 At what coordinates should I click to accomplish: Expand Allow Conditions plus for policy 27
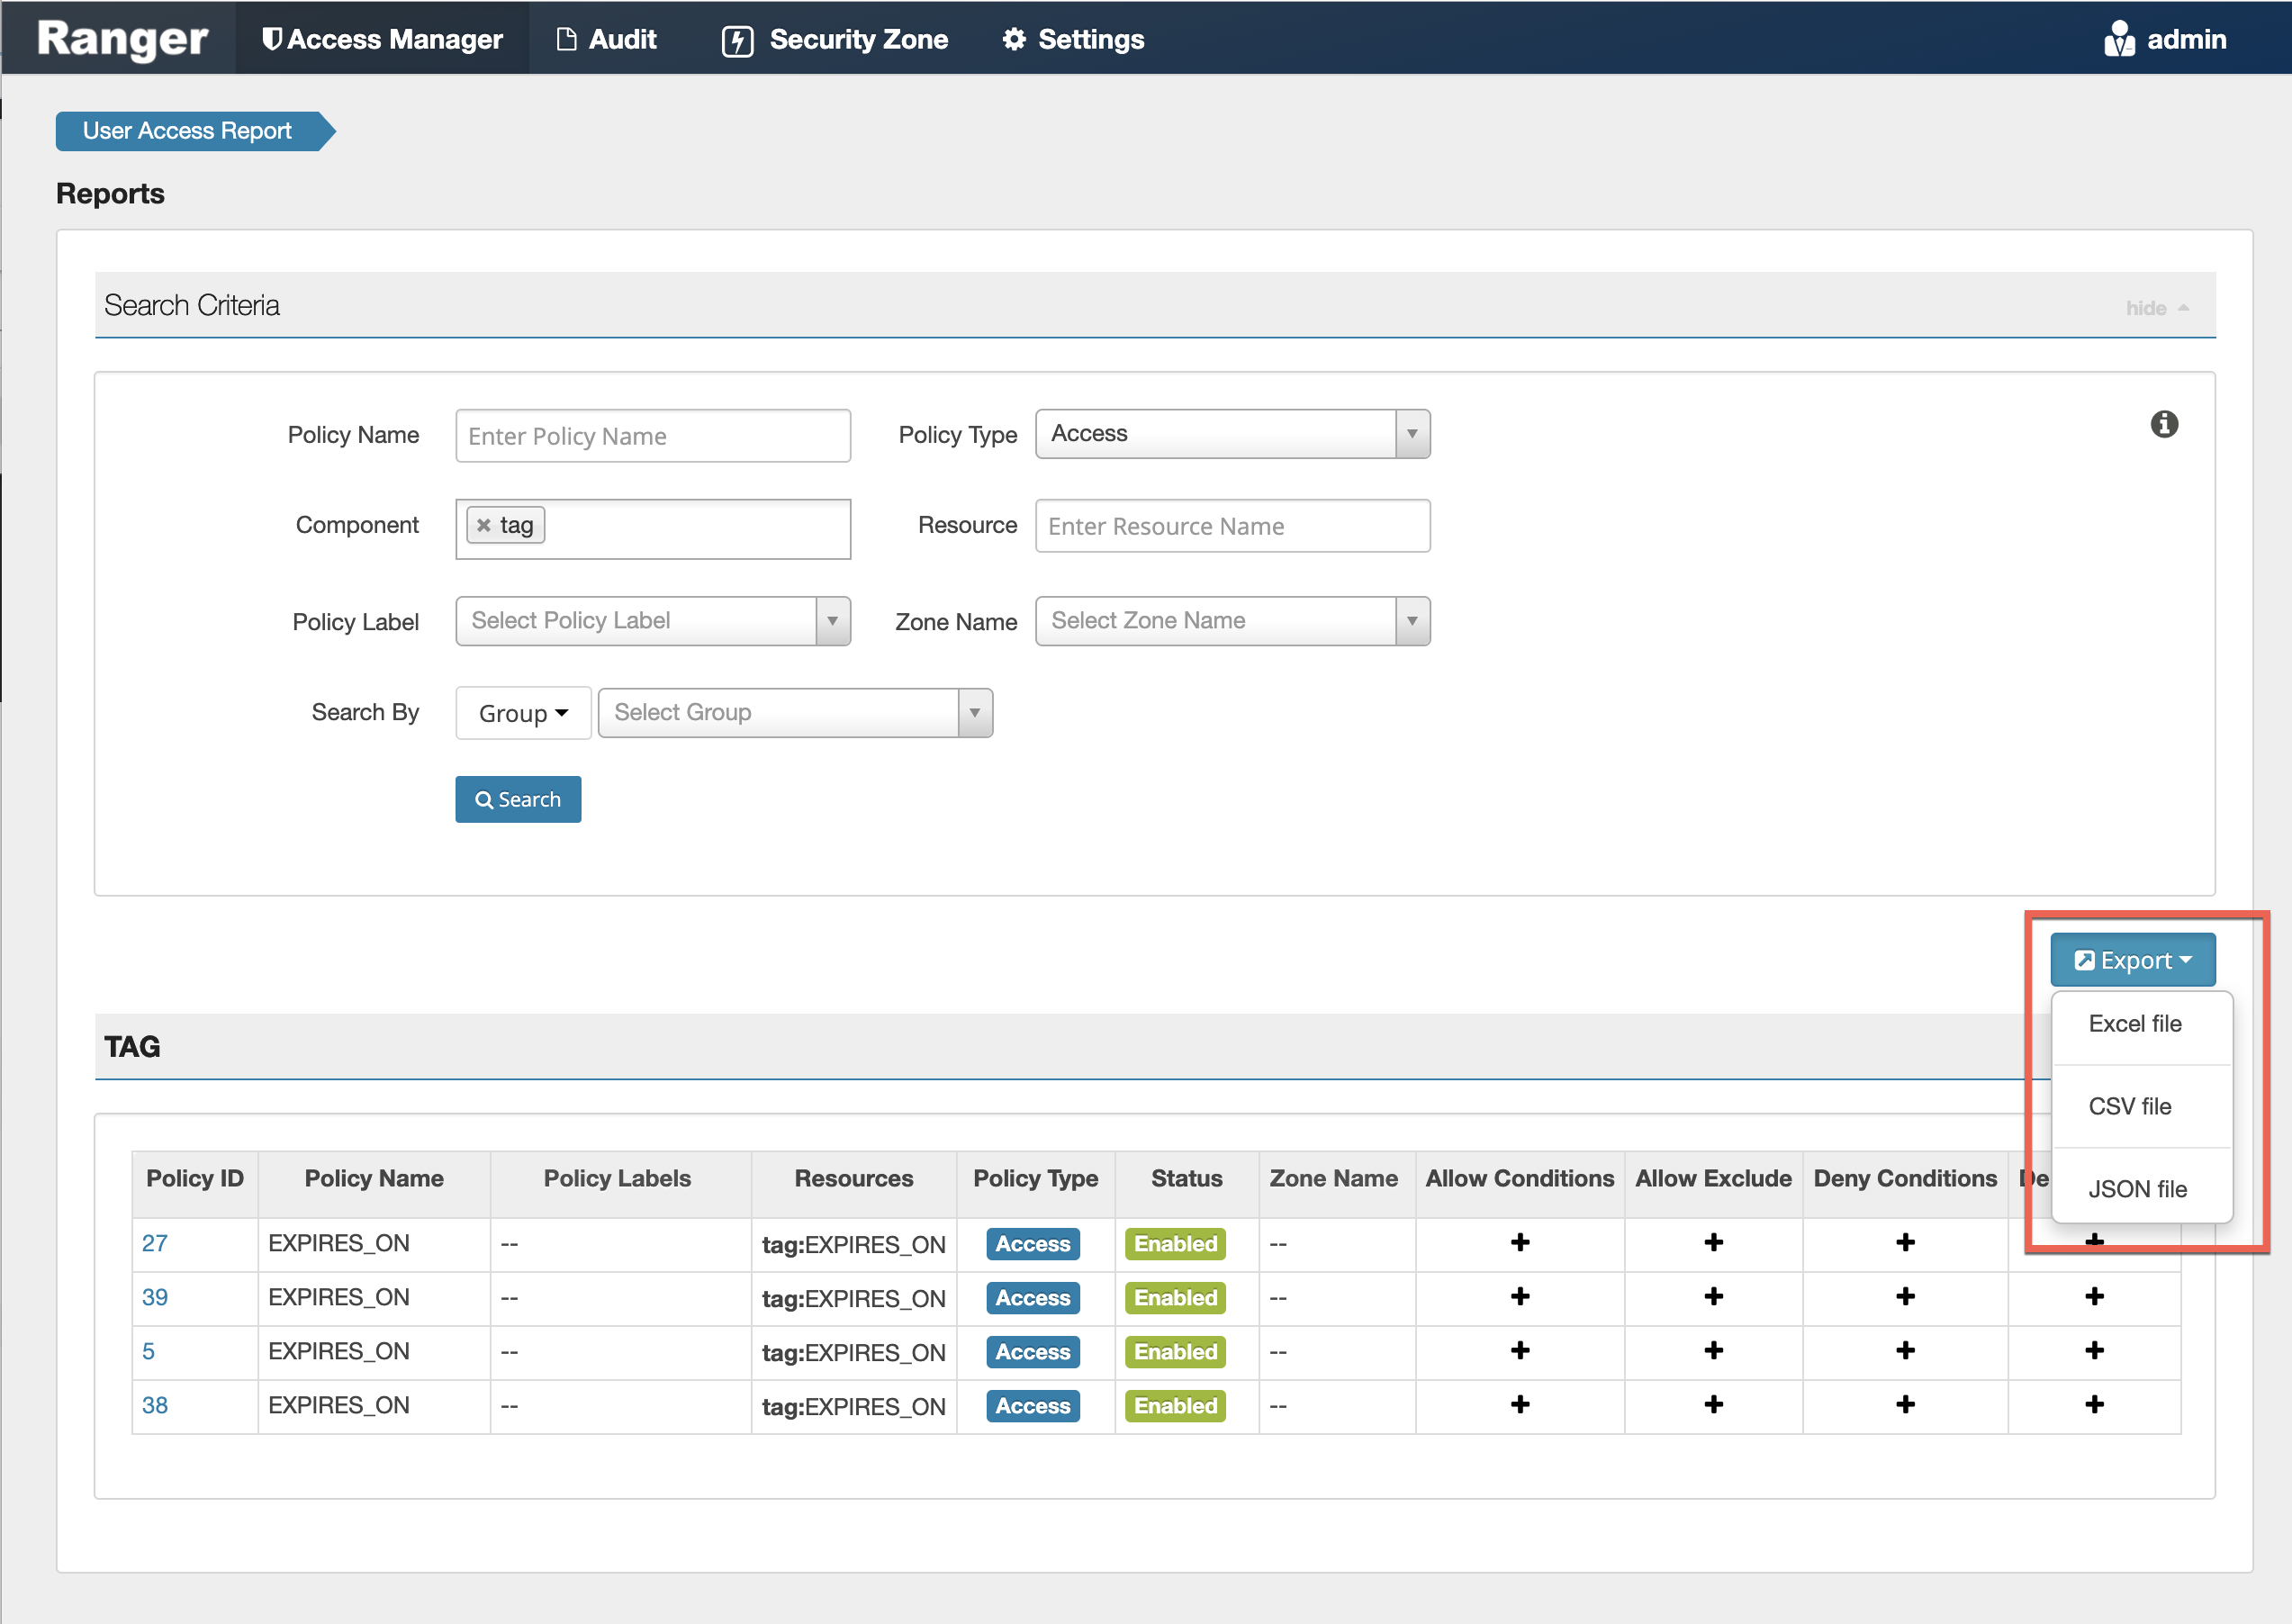click(x=1519, y=1243)
